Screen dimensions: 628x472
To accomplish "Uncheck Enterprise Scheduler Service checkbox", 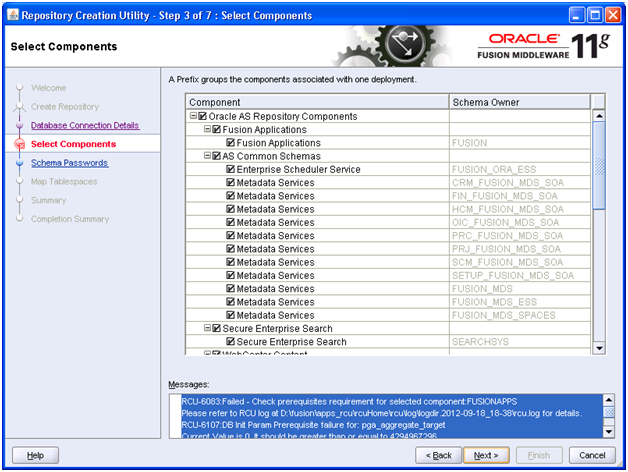I will click(x=230, y=169).
